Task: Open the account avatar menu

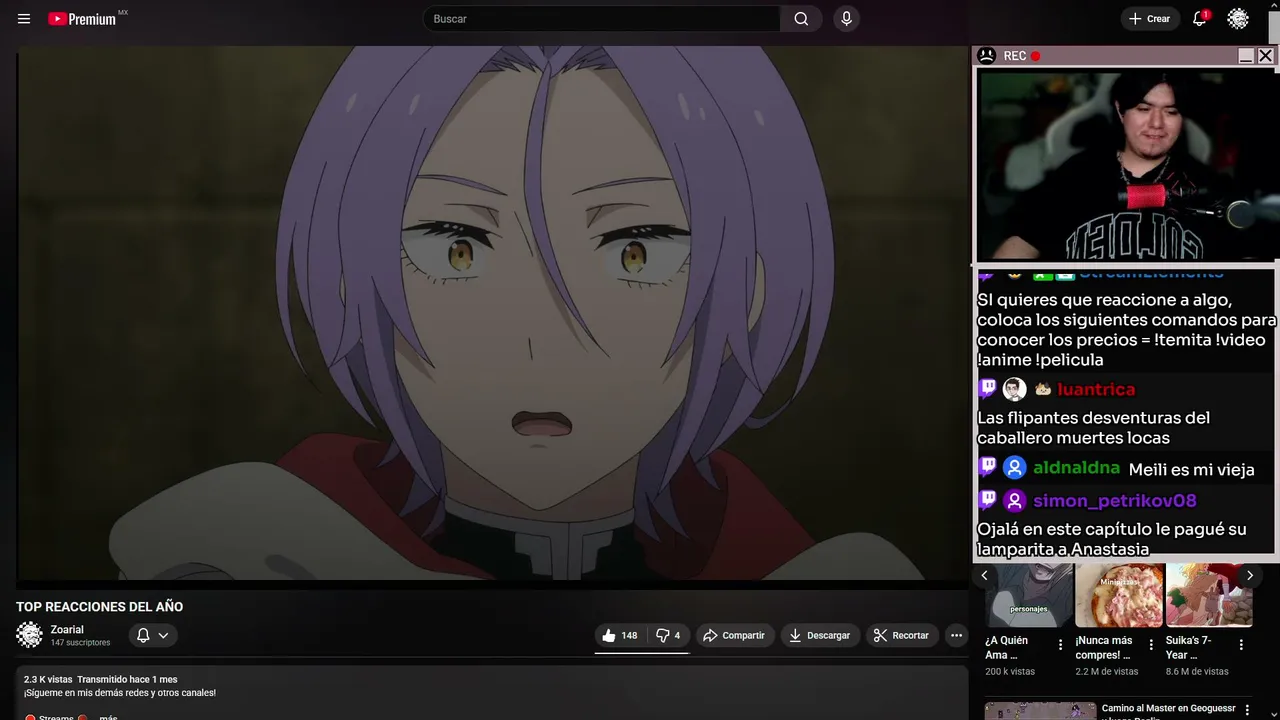Action: pyautogui.click(x=1238, y=19)
